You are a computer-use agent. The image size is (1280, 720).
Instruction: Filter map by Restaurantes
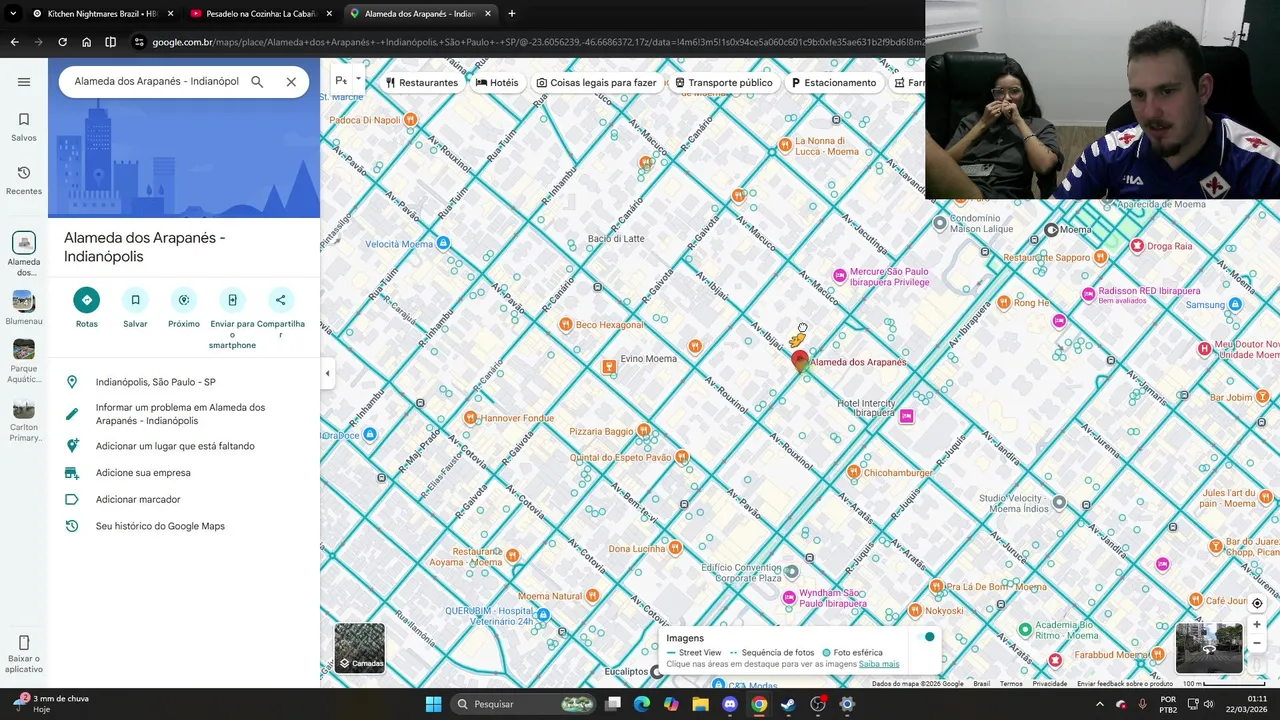[x=421, y=83]
